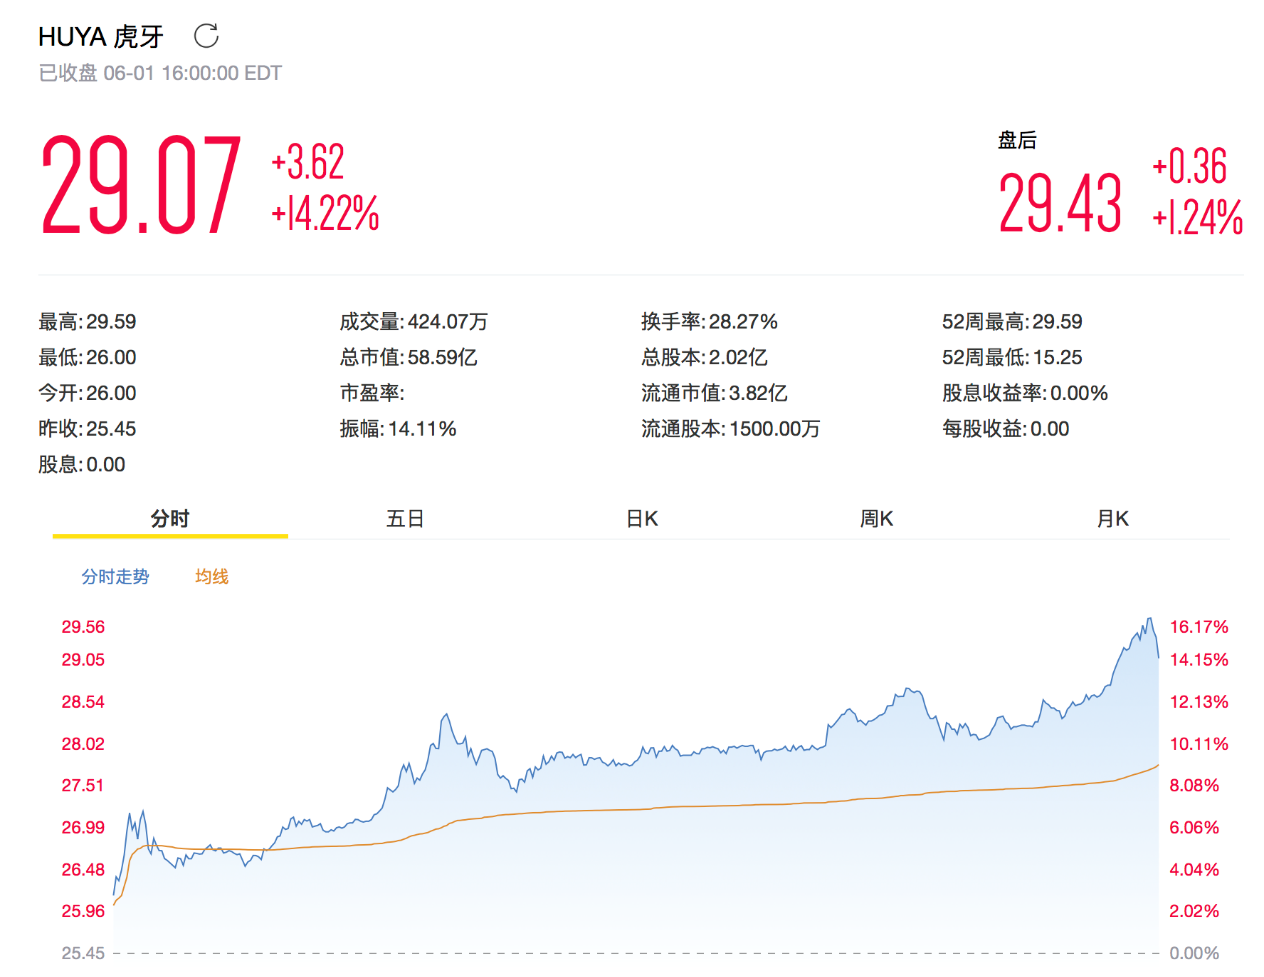The height and width of the screenshot is (977, 1264).
Task: Click the +0.36 after-hours change
Action: 1189,167
